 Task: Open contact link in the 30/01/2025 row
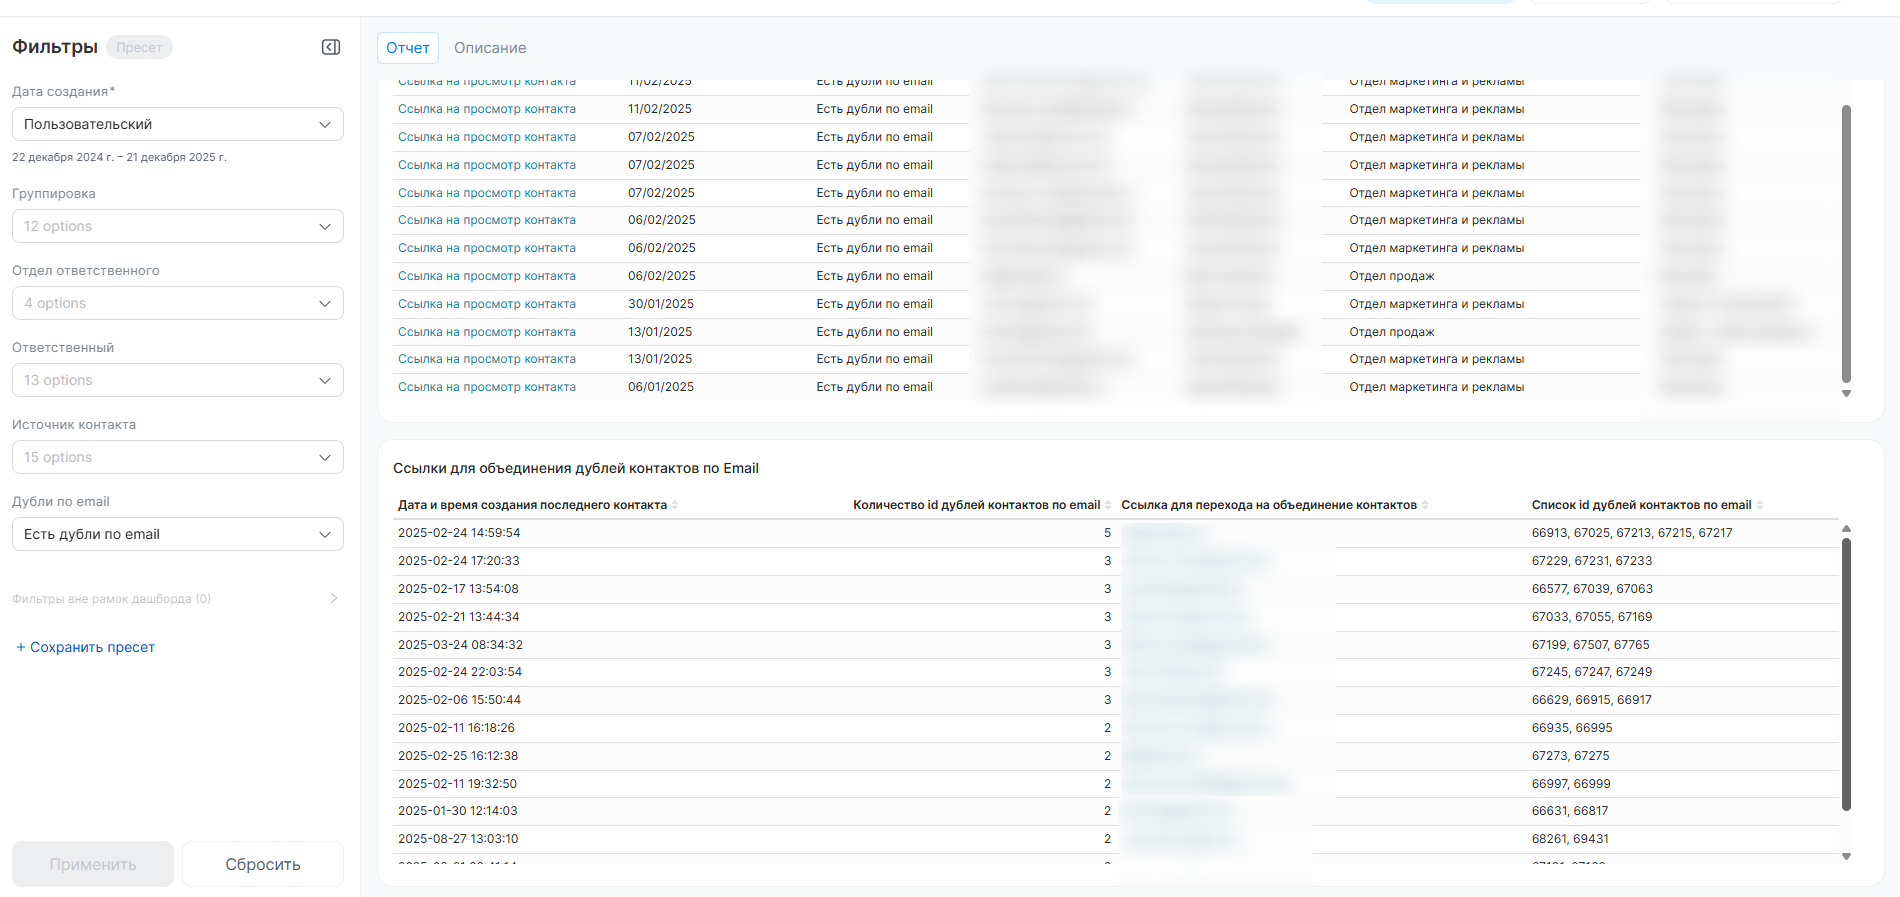[x=487, y=304]
